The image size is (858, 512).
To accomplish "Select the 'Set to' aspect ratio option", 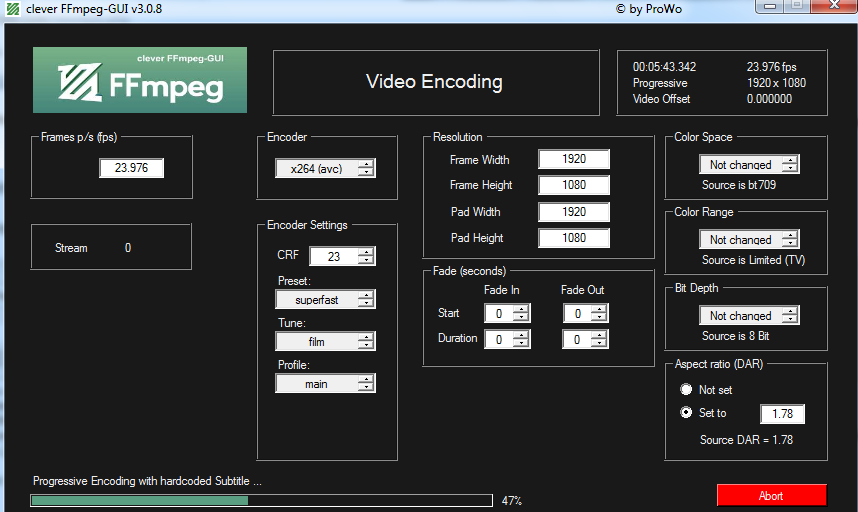I will (x=686, y=412).
